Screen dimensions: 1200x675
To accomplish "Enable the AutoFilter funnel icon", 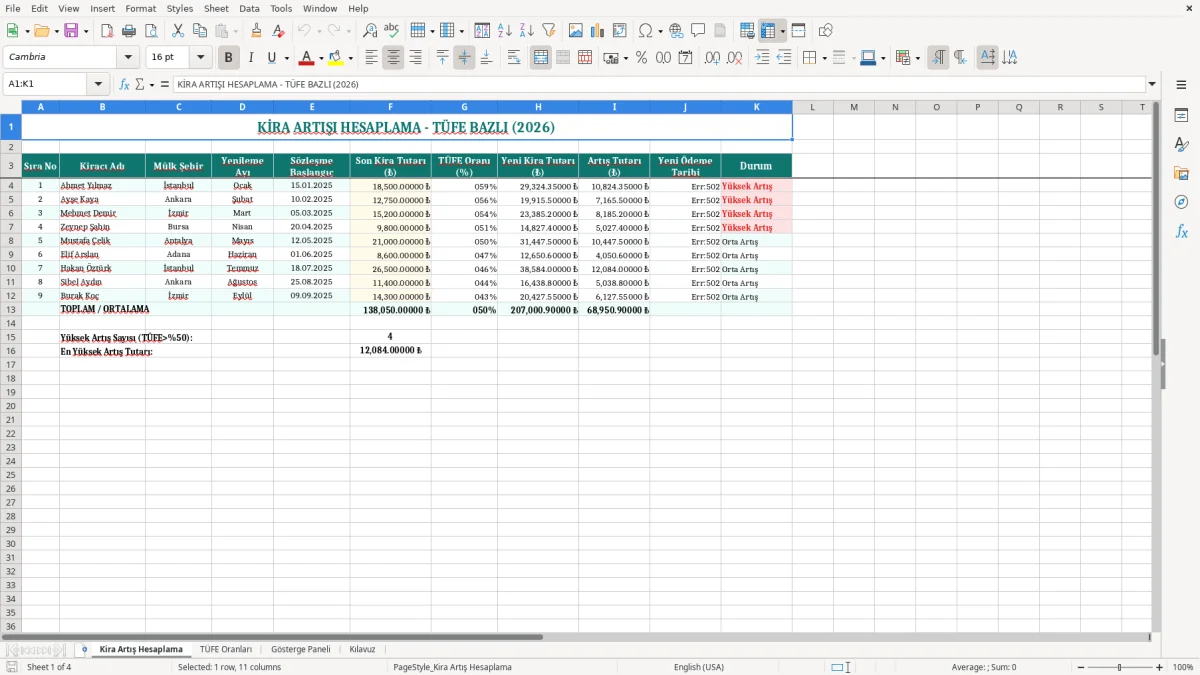I will pyautogui.click(x=549, y=31).
